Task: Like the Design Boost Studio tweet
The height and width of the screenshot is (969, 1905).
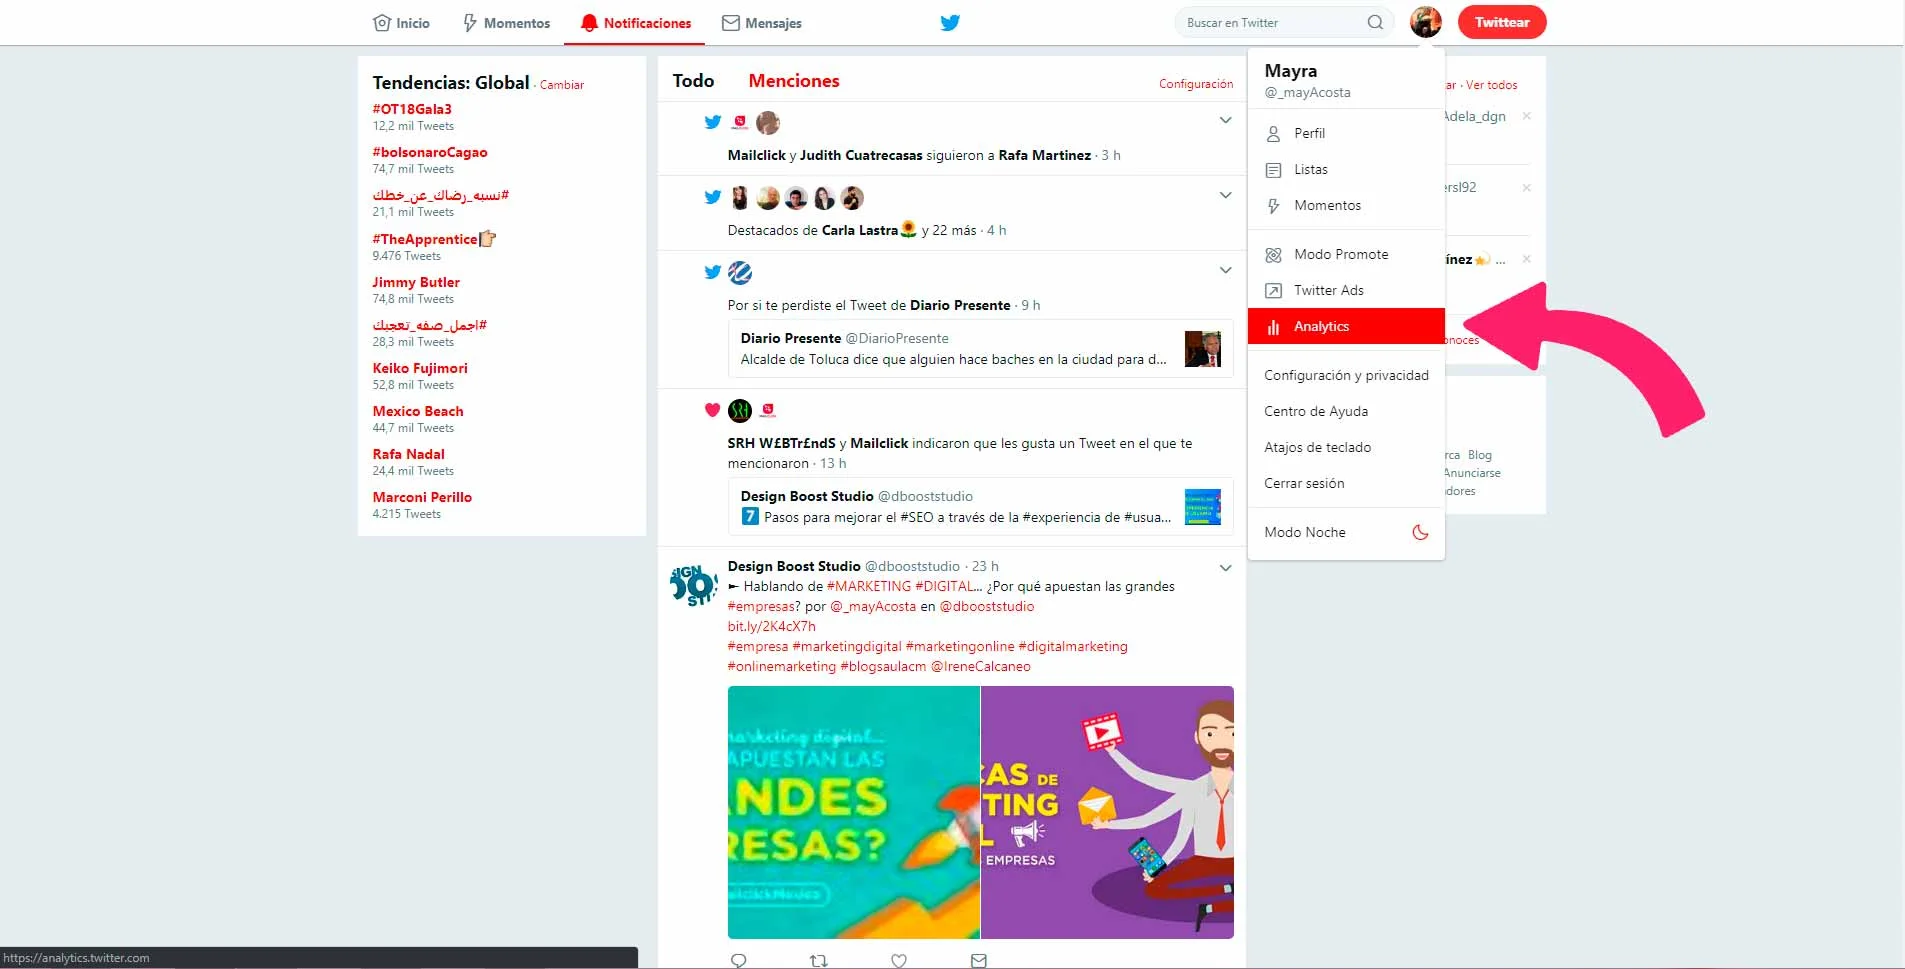Action: click(x=899, y=960)
